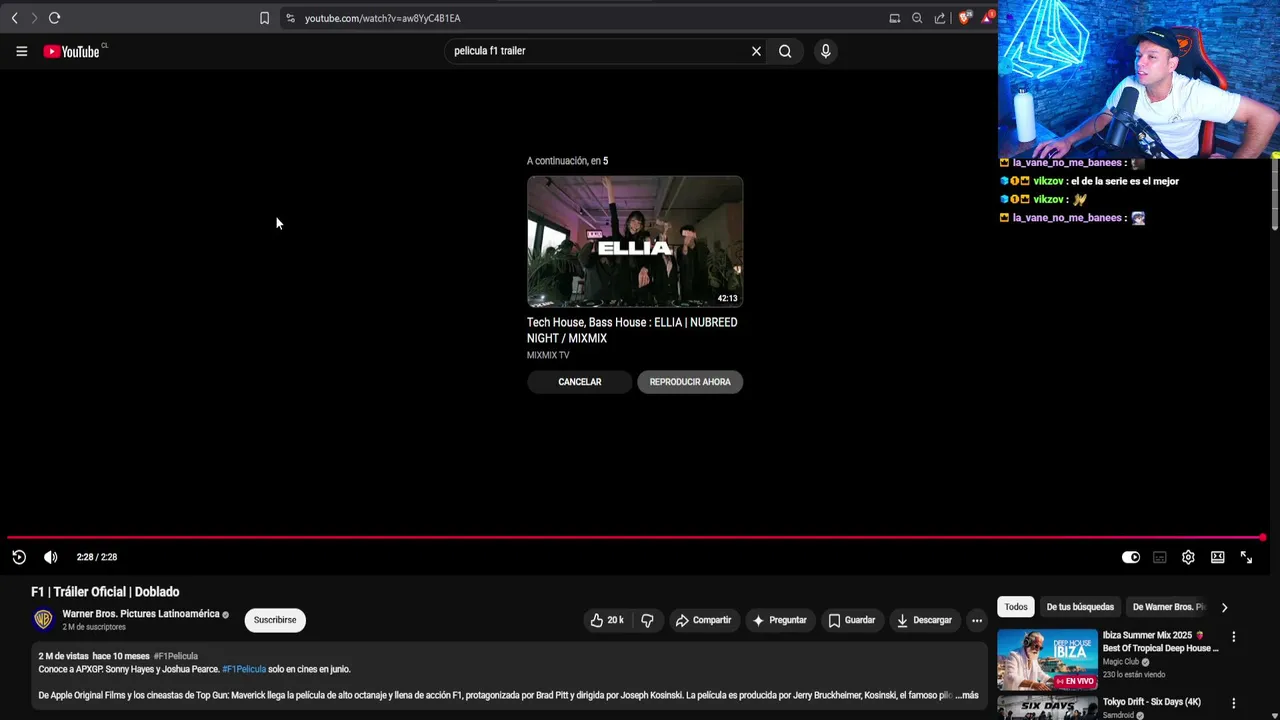Open the MIXMIX TV channel name
This screenshot has width=1280, height=720.
[548, 355]
